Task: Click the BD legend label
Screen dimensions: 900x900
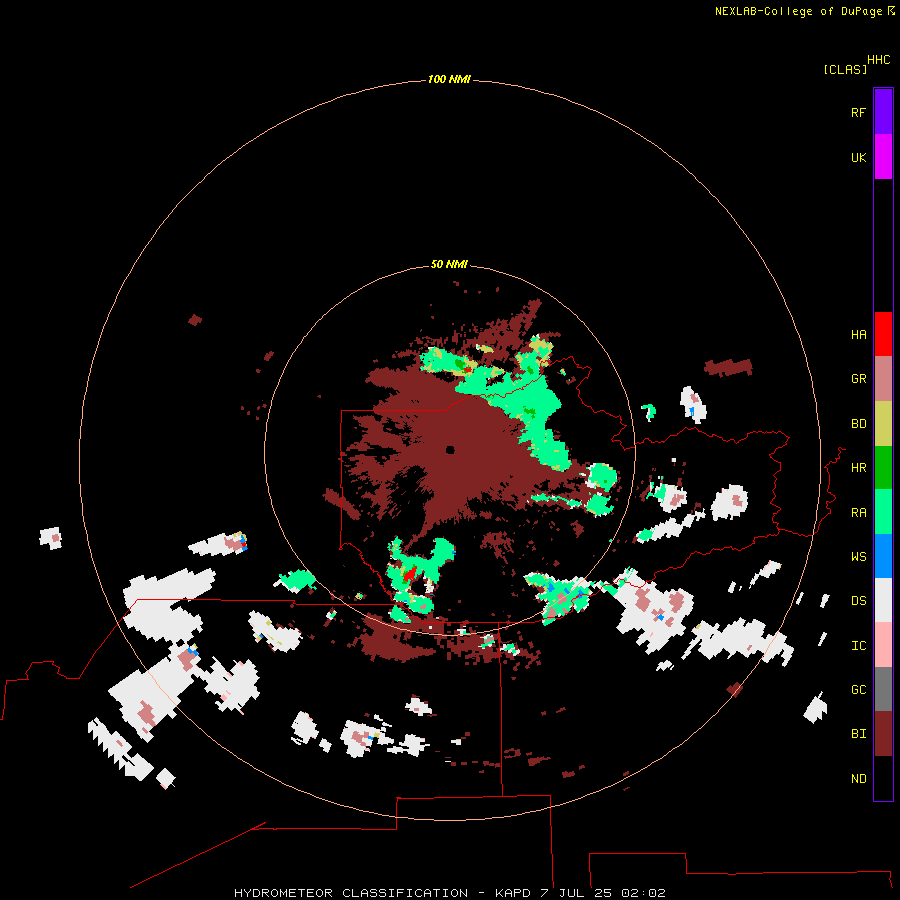Action: pos(858,424)
